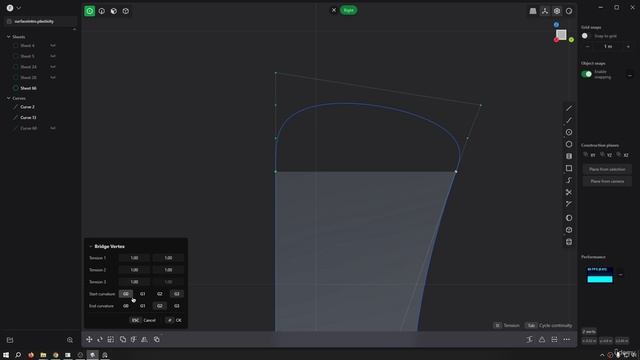This screenshot has height=360, width=640.
Task: Select the bottom tool in right toolbar
Action: click(569, 242)
